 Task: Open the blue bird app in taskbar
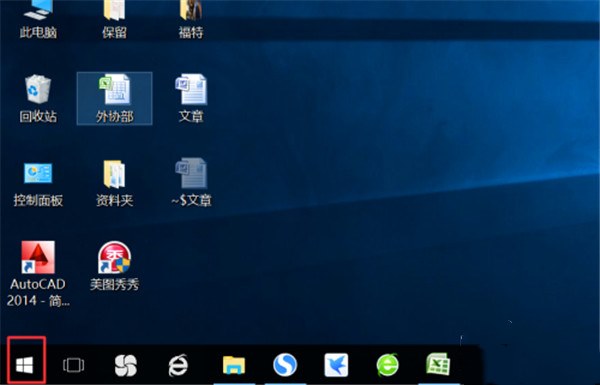(x=336, y=365)
